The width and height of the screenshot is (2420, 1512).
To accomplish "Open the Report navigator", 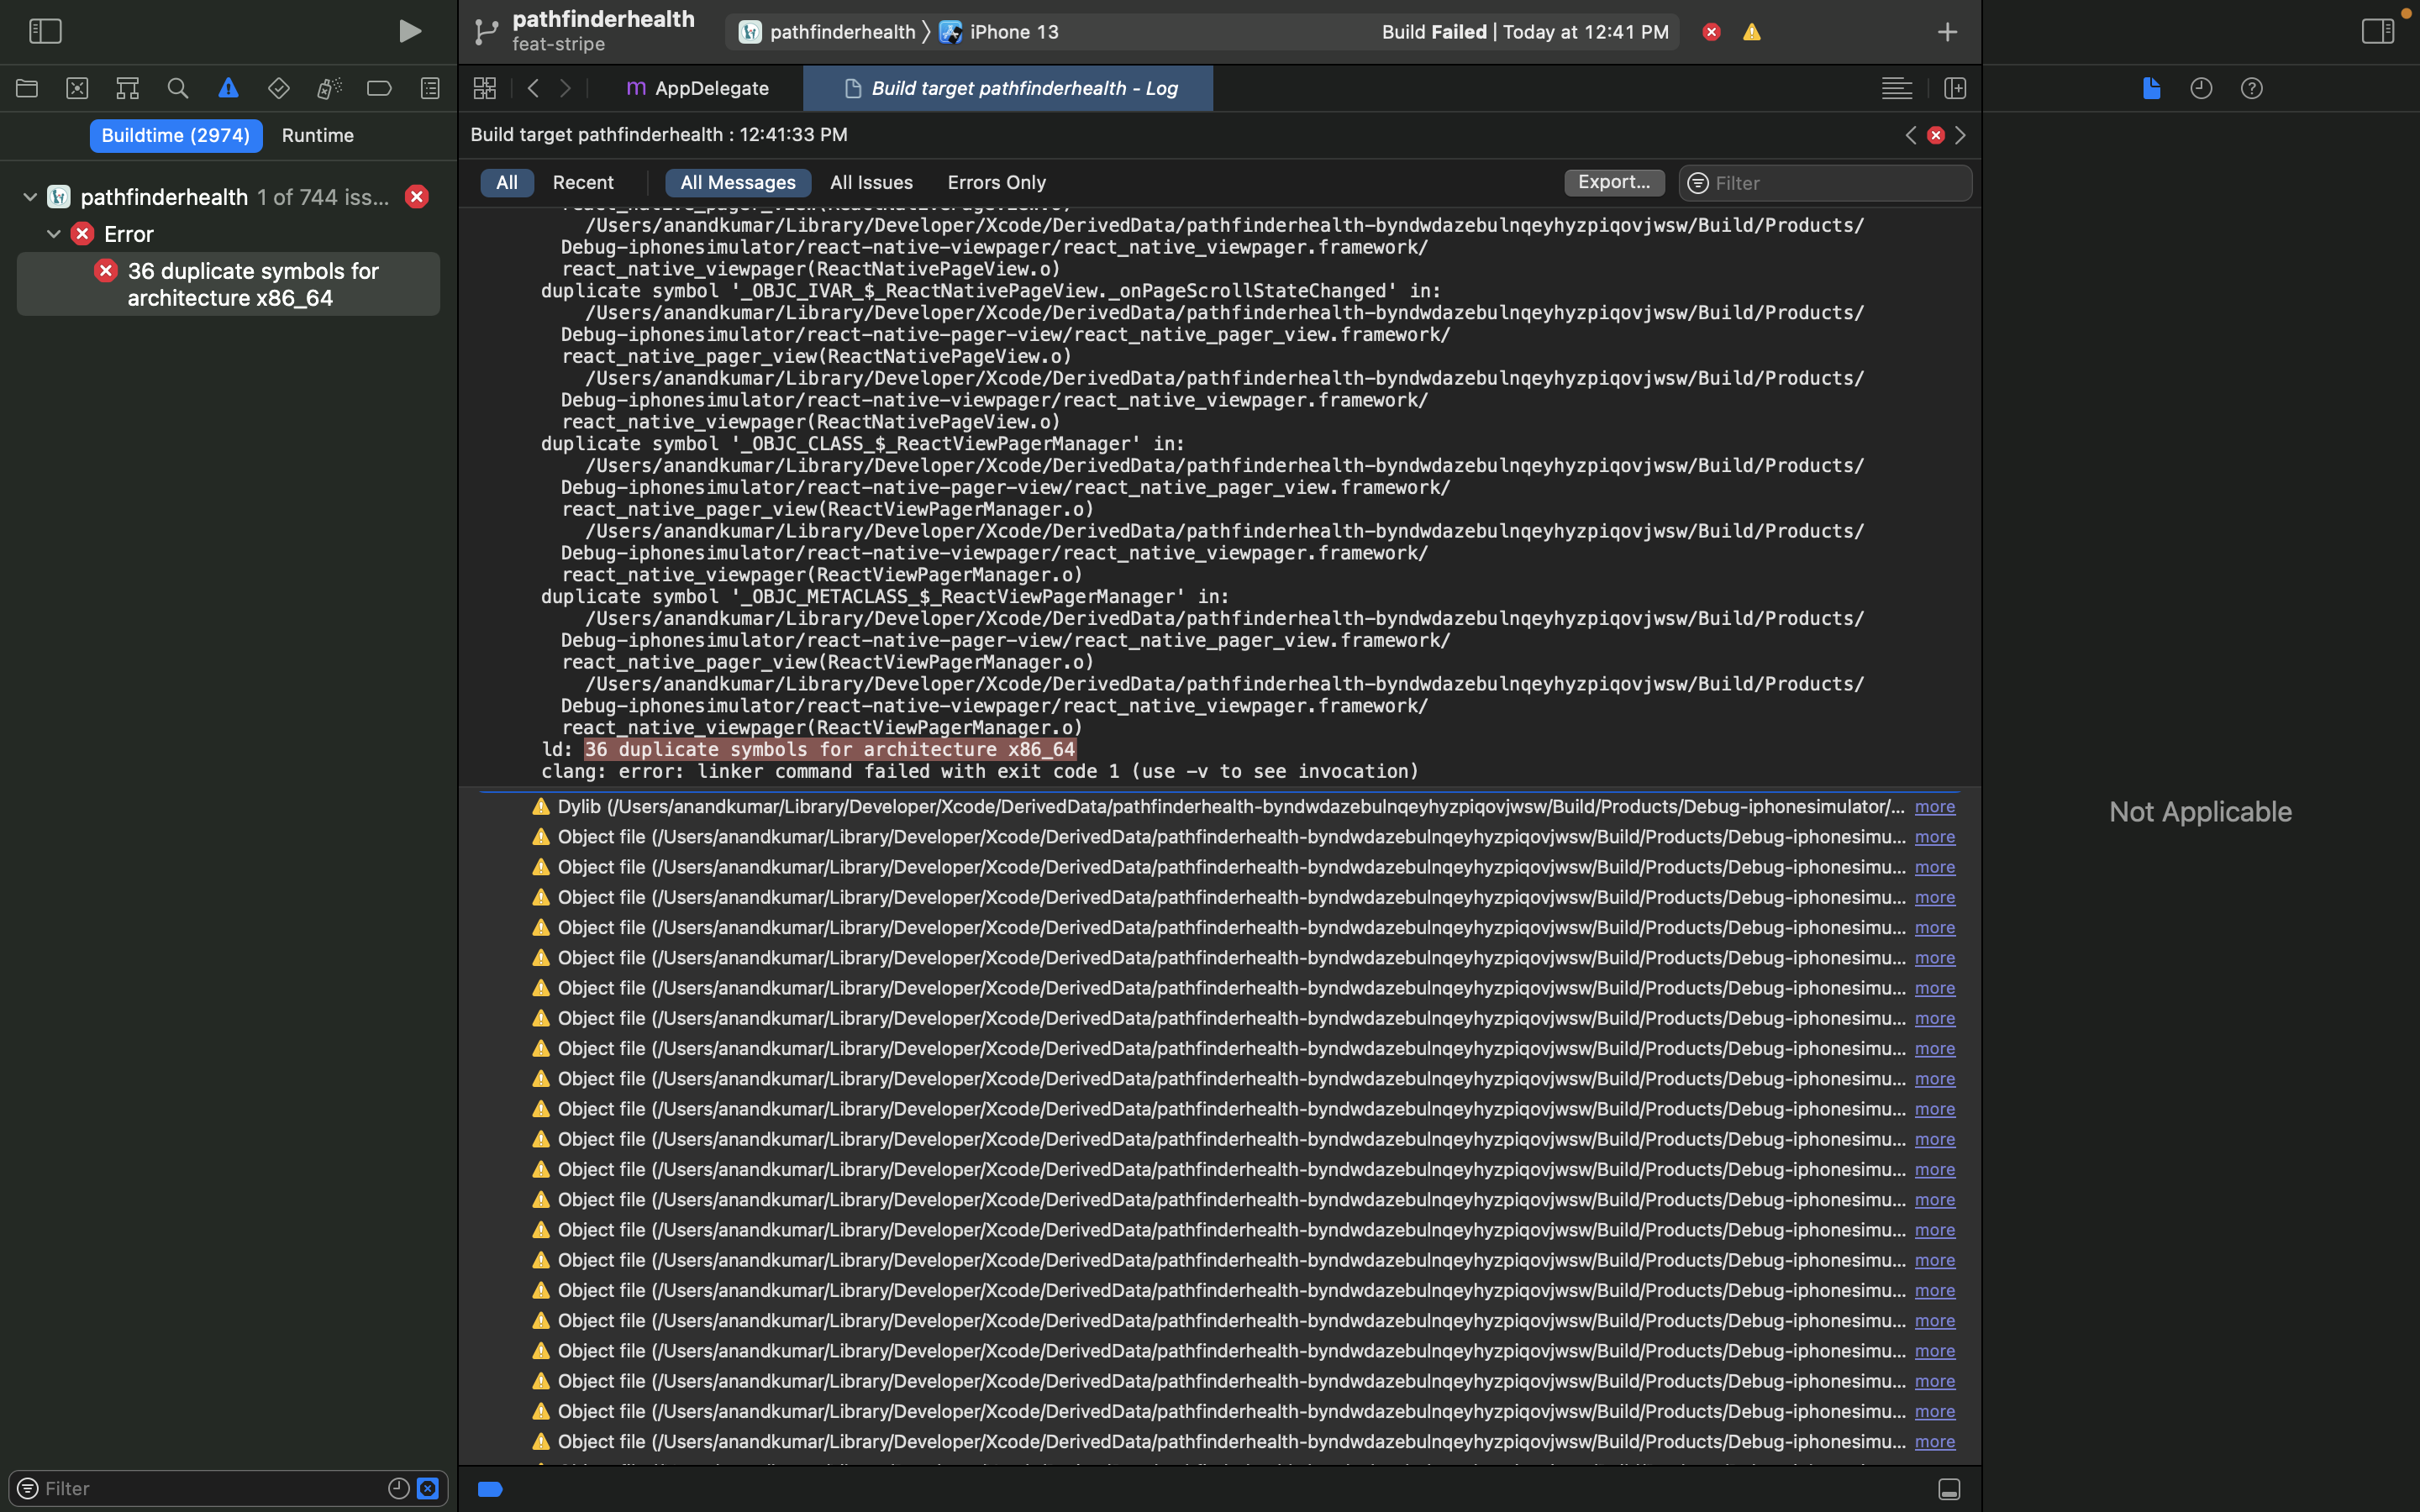I will pyautogui.click(x=430, y=88).
